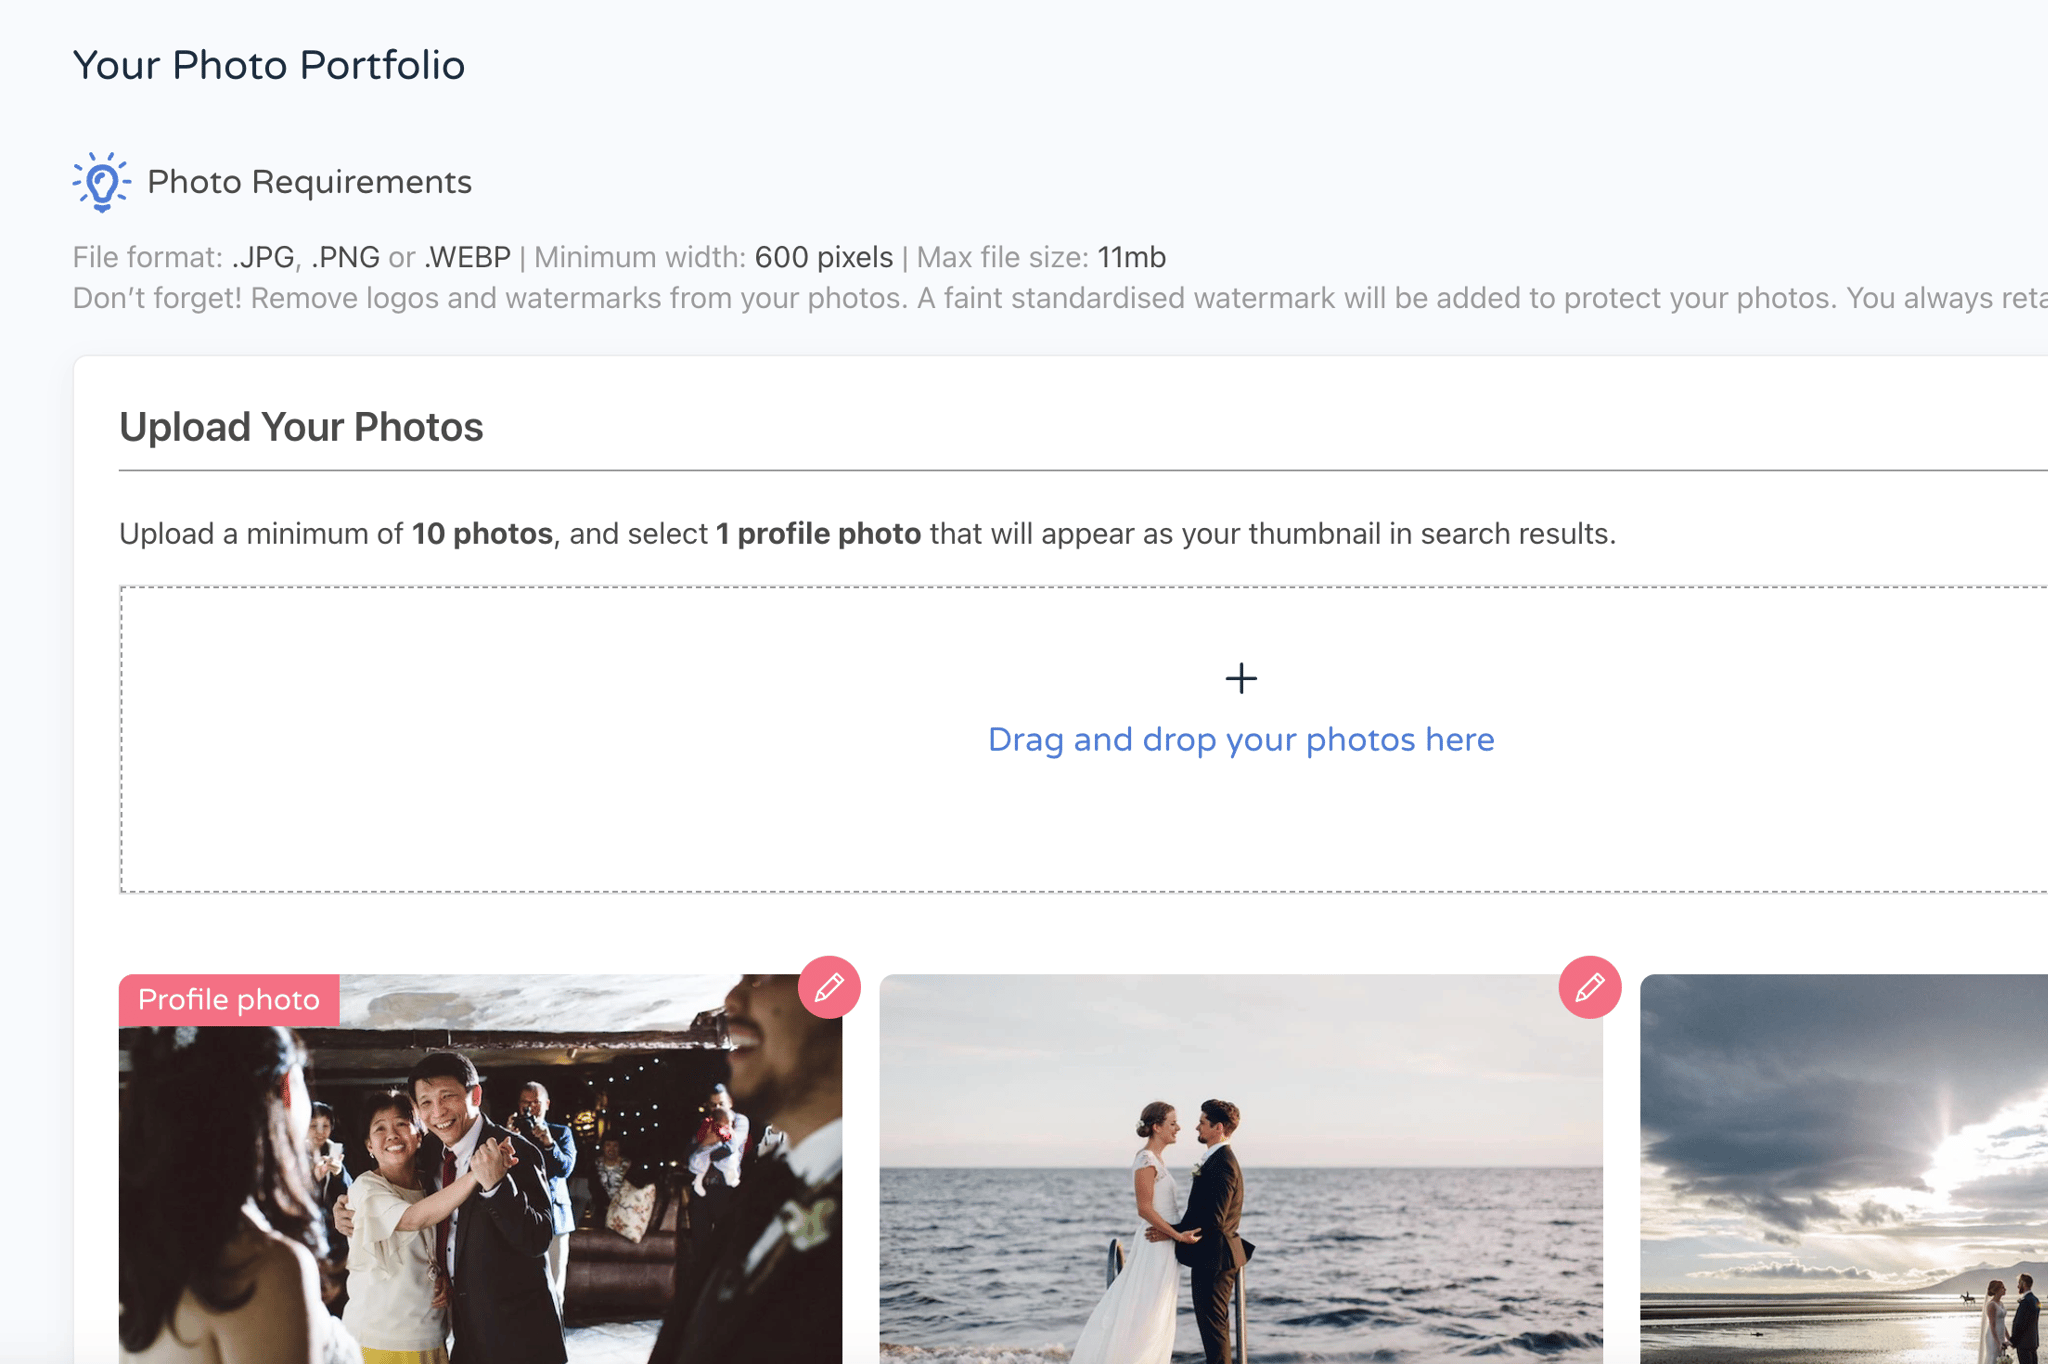Image resolution: width=2048 pixels, height=1364 pixels.
Task: Open the cloudy beach sunburst photo thumbnail
Action: click(1844, 1170)
